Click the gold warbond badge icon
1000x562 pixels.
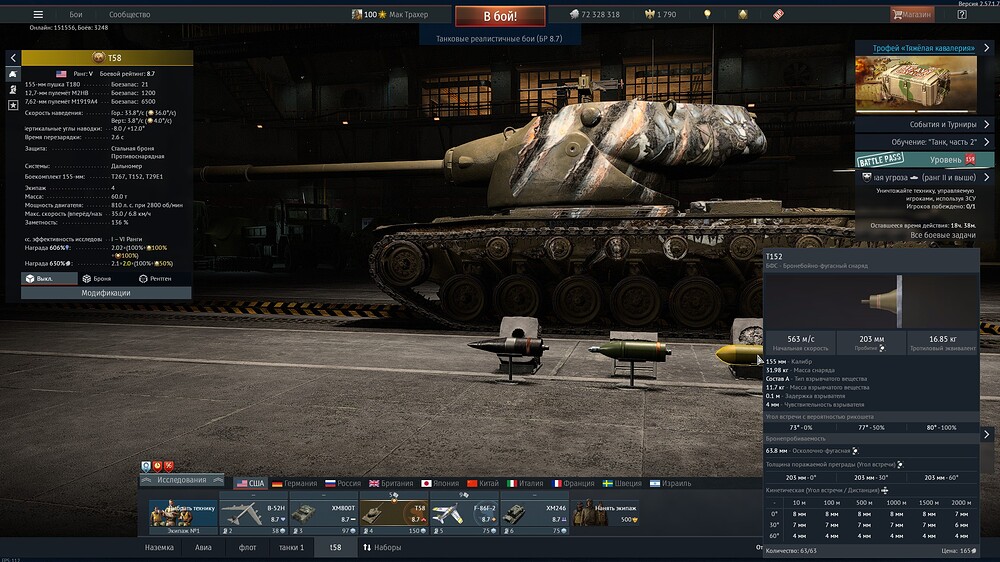coord(743,14)
